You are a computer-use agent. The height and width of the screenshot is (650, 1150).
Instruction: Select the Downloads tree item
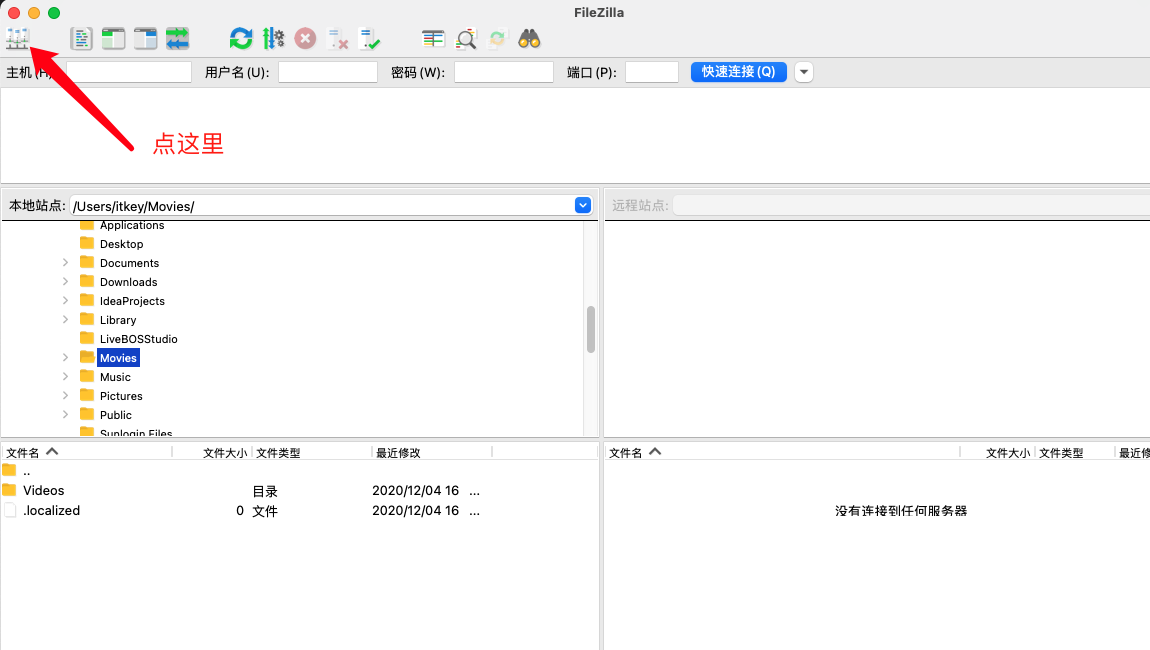128,282
